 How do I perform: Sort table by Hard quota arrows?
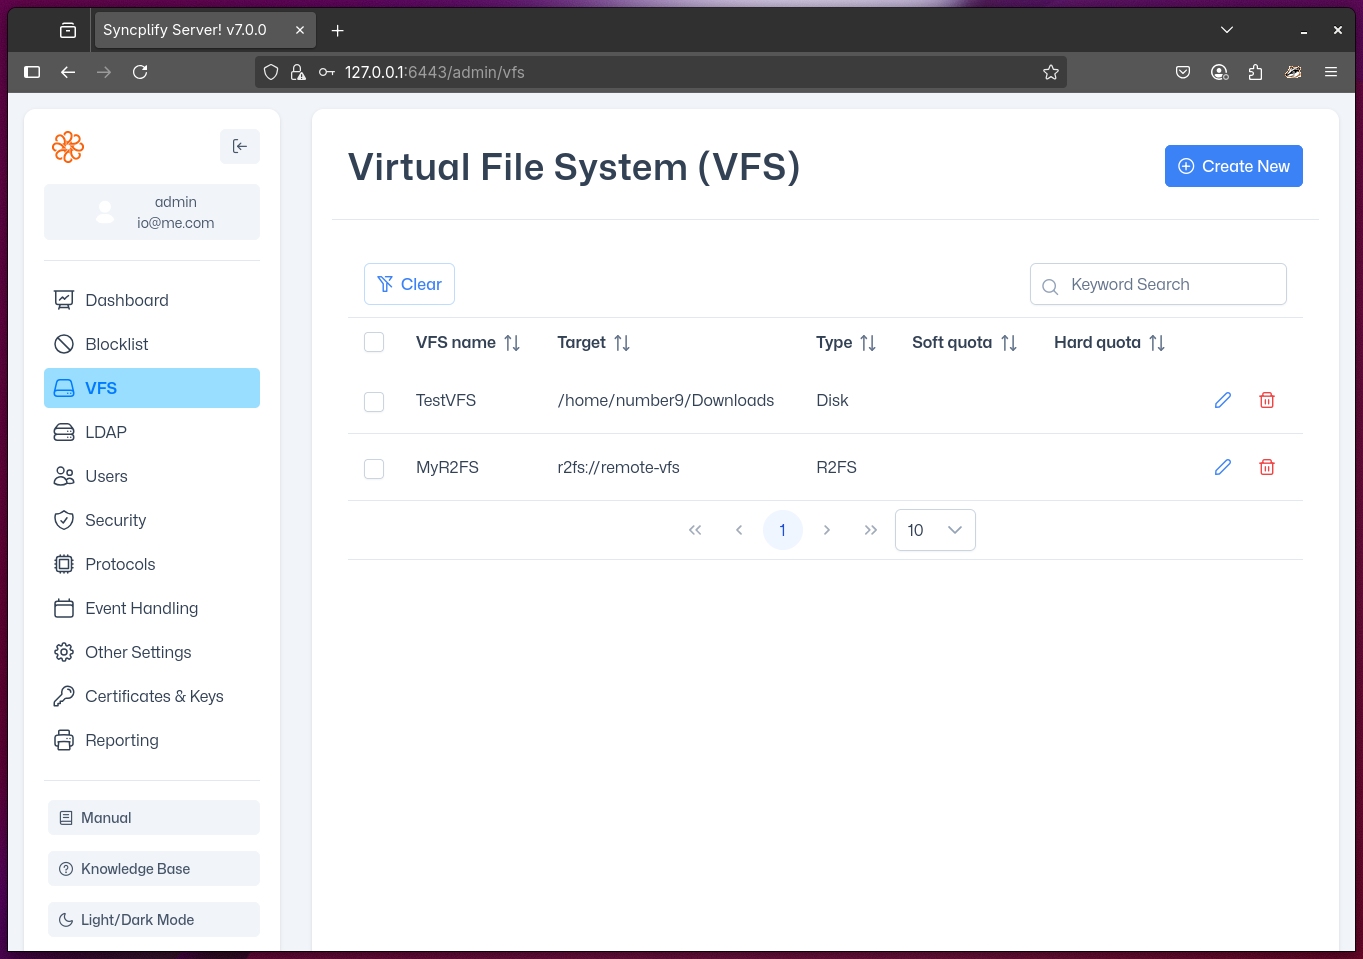tap(1157, 343)
